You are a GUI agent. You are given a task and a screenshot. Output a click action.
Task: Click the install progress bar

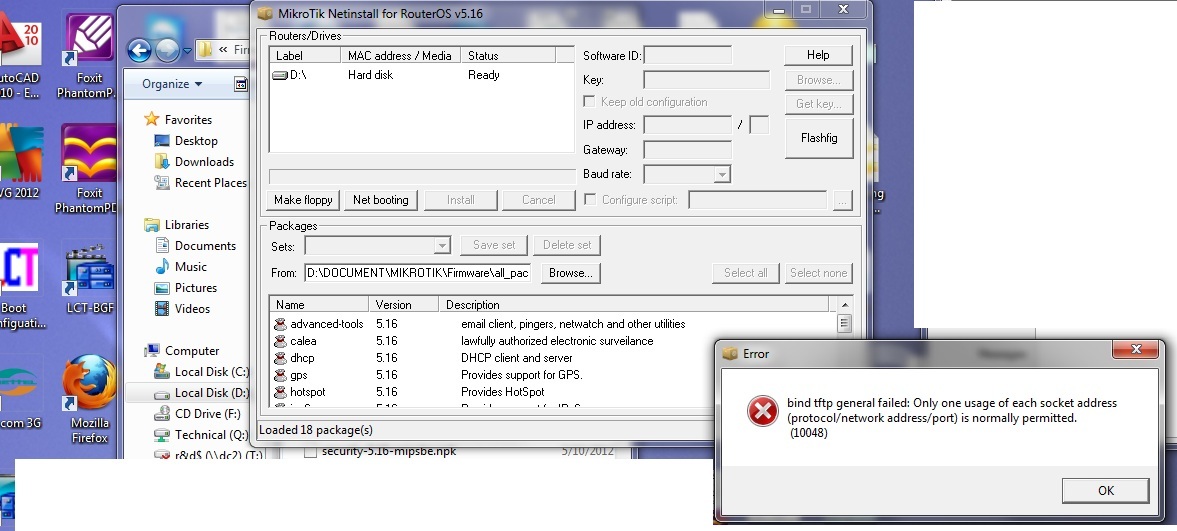point(423,176)
